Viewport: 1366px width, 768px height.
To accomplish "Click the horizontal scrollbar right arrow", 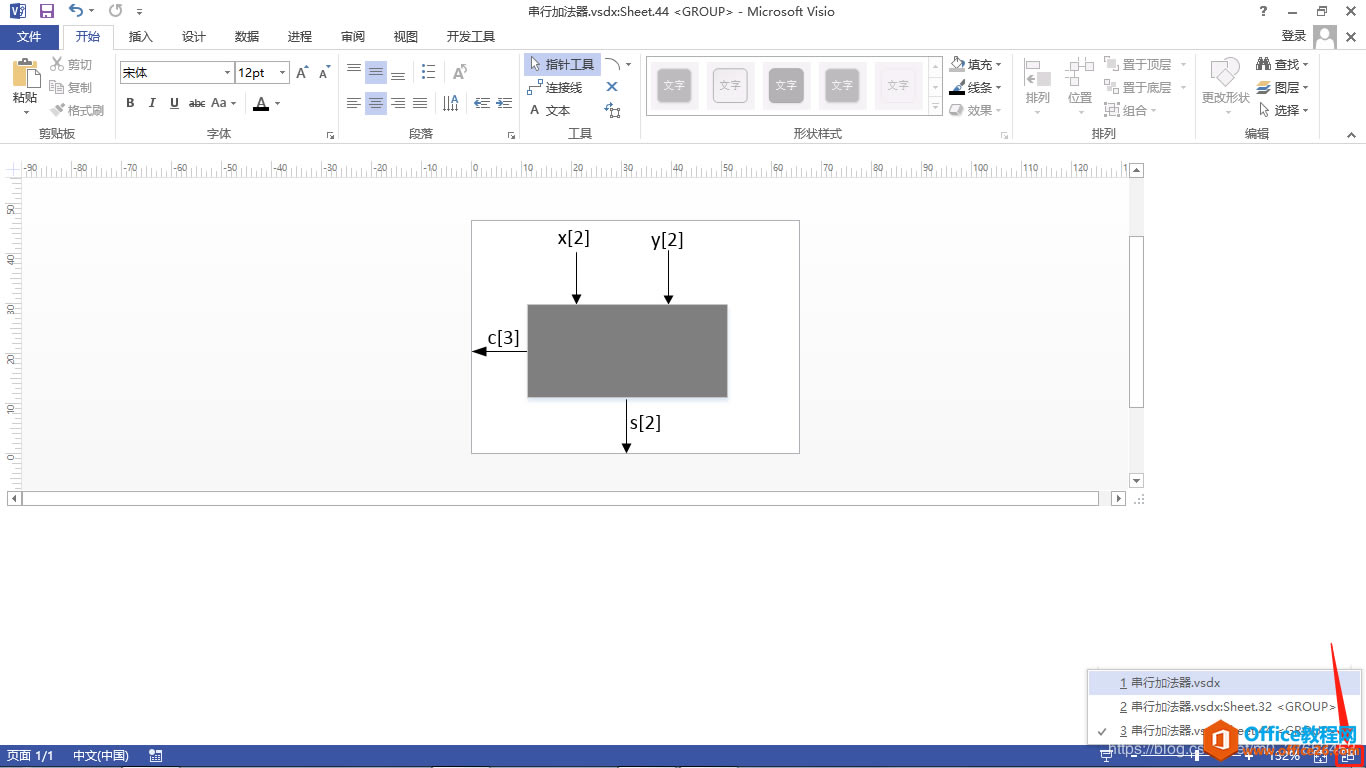I will (1119, 497).
